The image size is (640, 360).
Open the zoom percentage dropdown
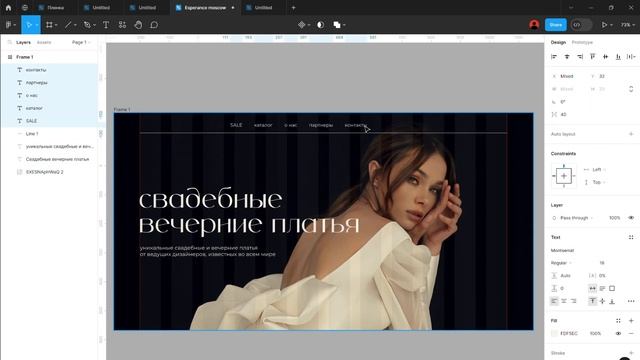click(627, 25)
